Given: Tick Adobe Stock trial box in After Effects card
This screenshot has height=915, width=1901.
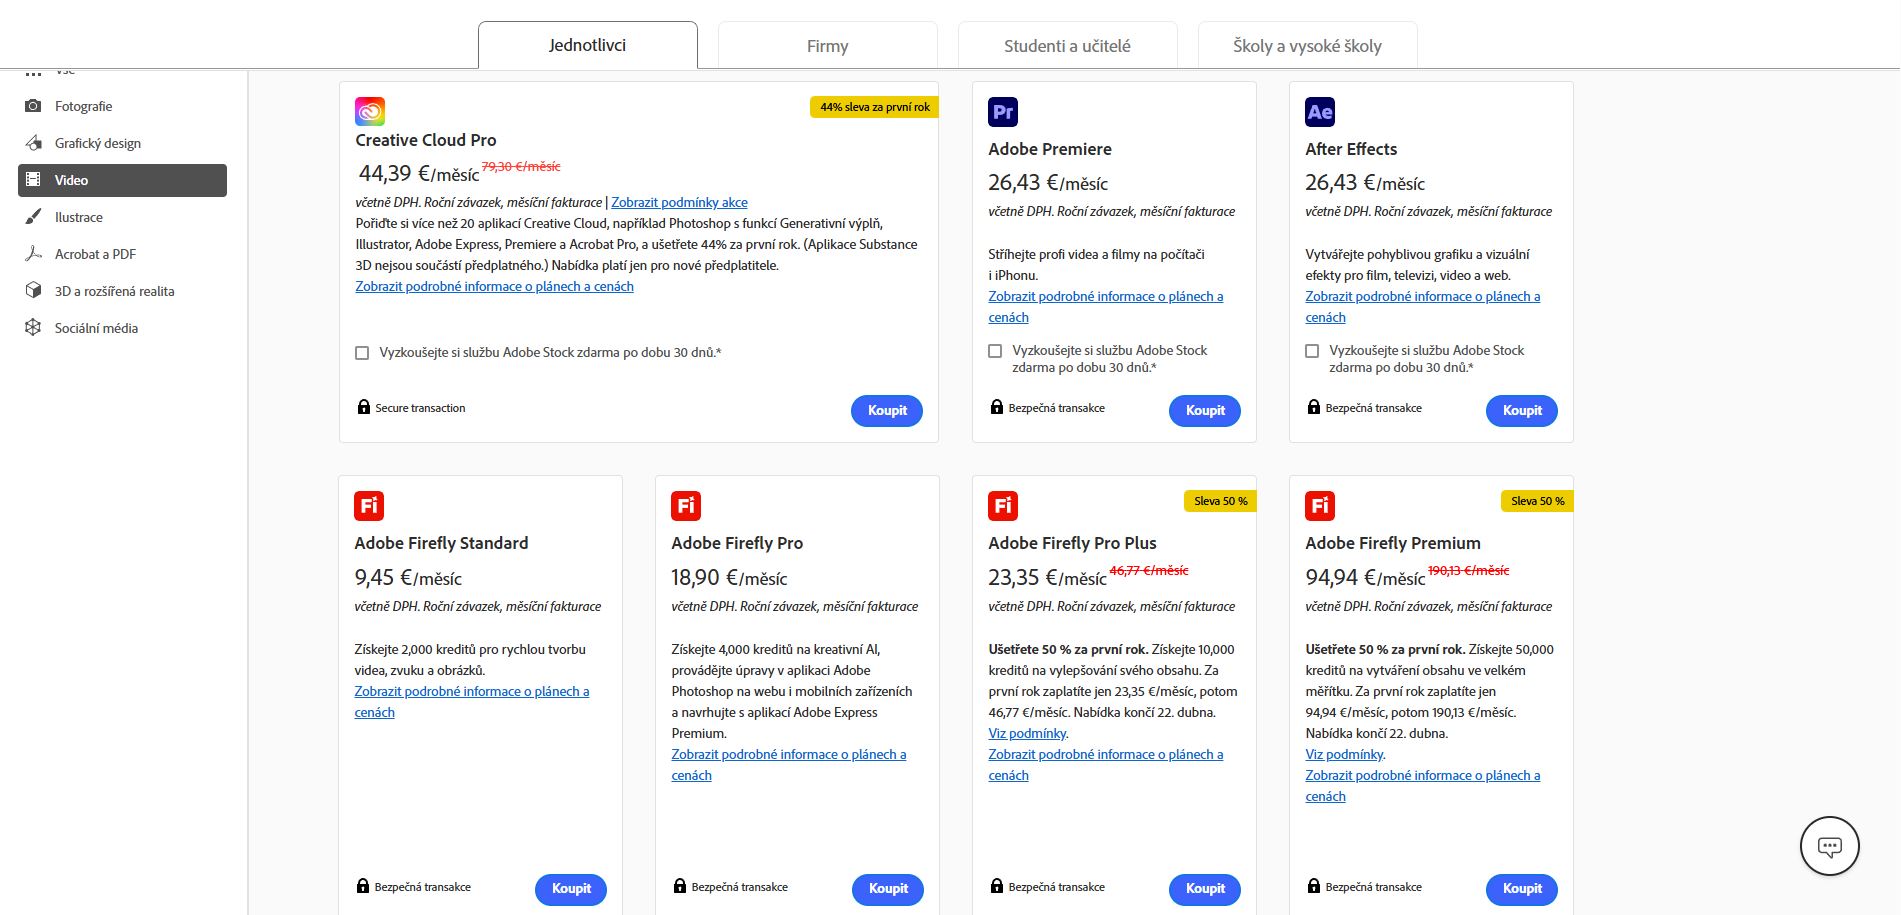Looking at the screenshot, I should click(x=1312, y=351).
